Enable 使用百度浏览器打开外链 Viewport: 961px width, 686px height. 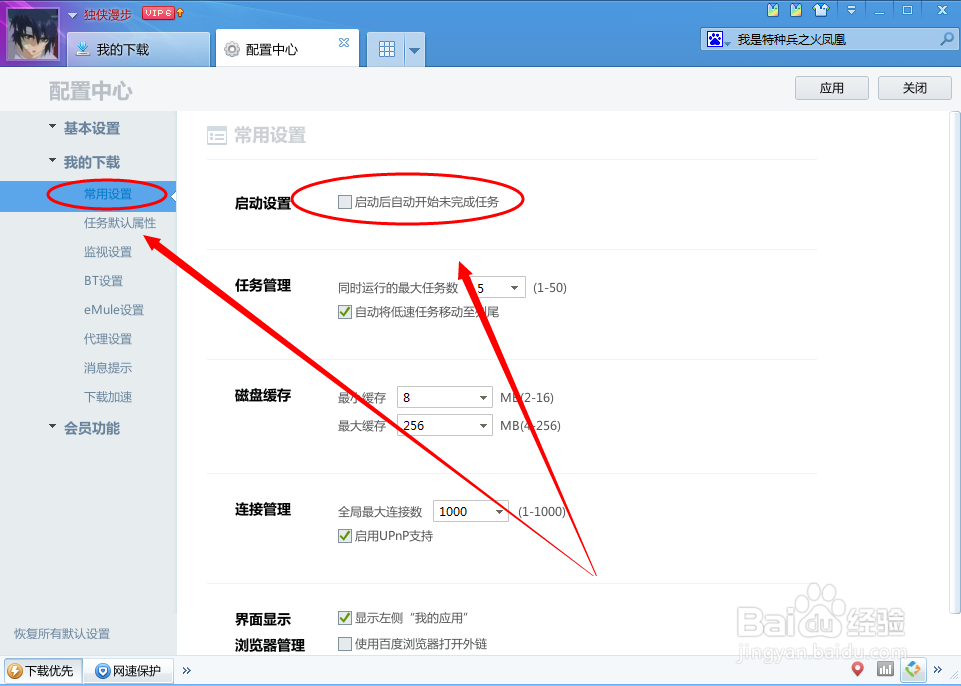tap(345, 644)
